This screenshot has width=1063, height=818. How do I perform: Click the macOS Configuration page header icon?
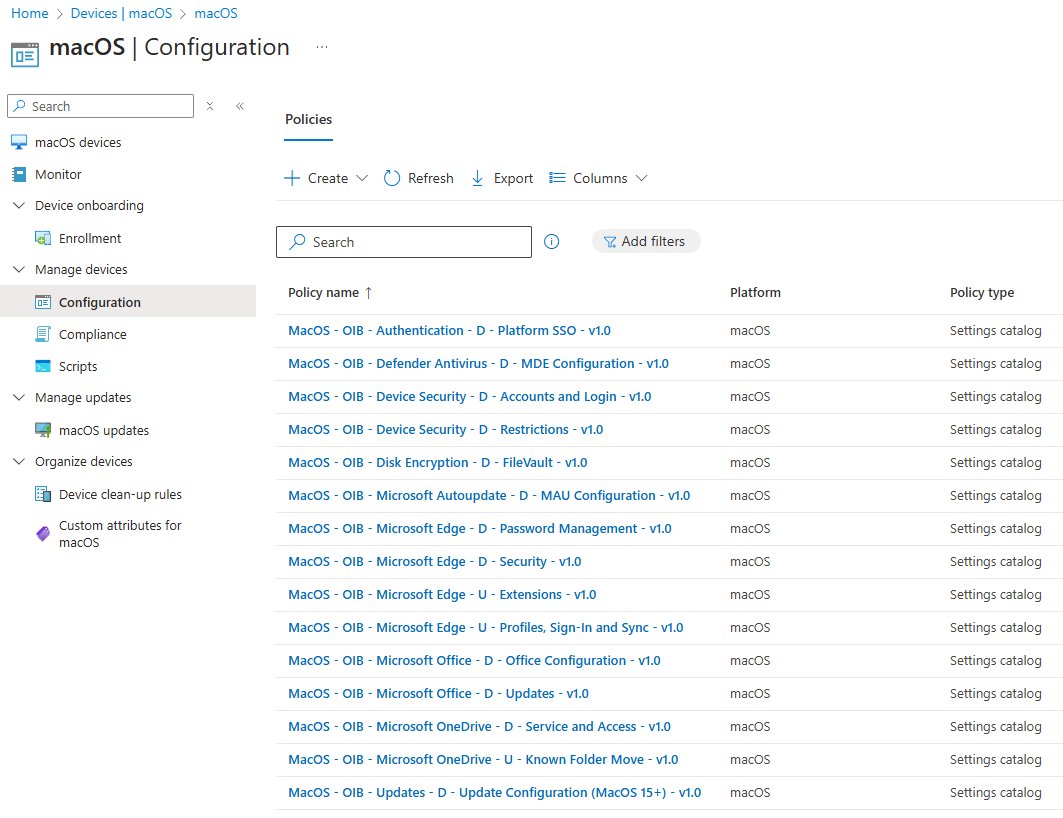pos(25,55)
